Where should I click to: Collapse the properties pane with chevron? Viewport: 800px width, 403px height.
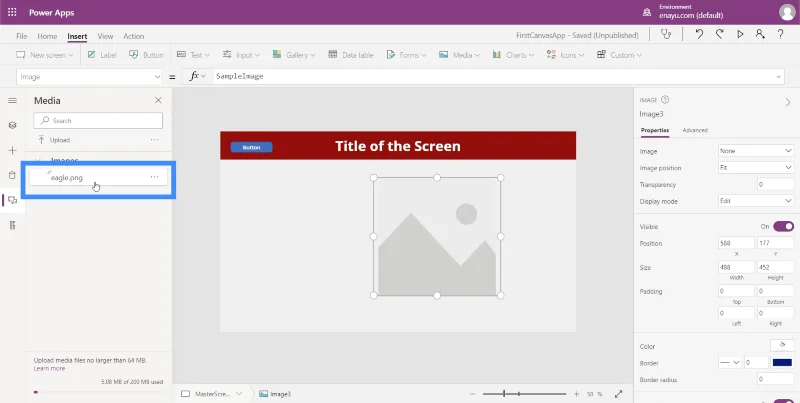click(788, 103)
